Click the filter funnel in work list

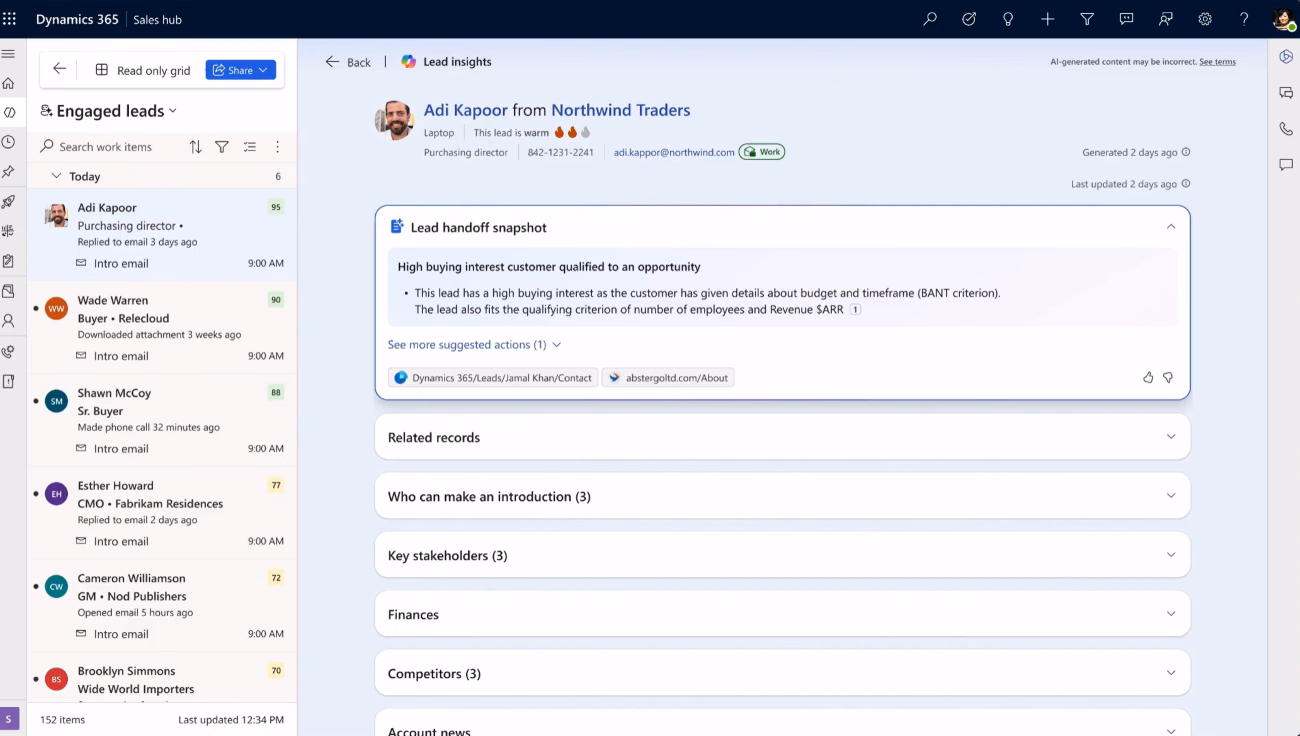[222, 147]
